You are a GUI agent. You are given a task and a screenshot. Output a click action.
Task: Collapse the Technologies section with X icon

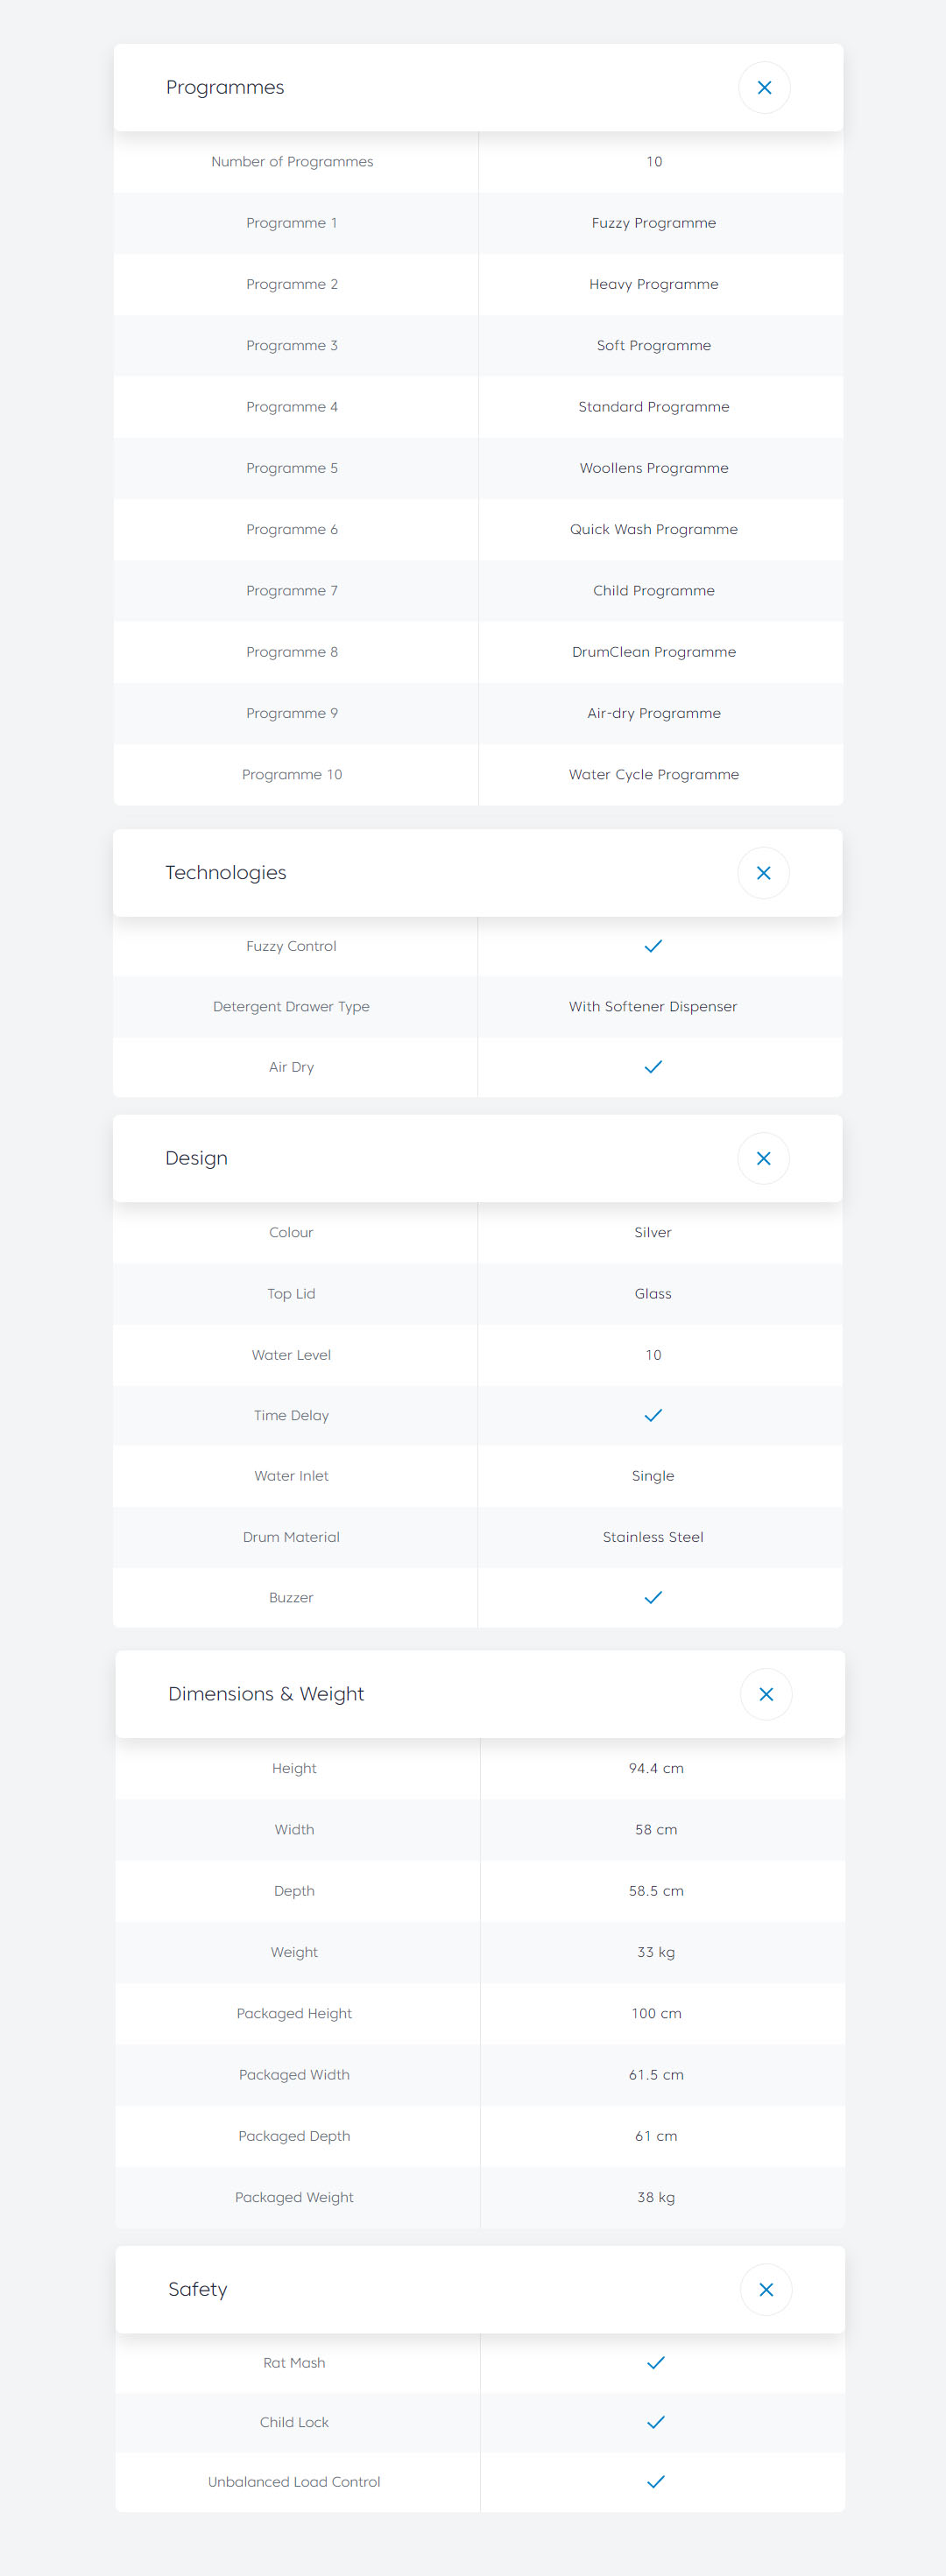[x=763, y=873]
